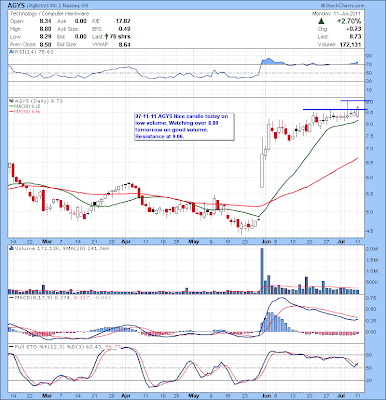Click the Last price 8.73 in the right column
Viewport: 386px width, 400px height.
tap(355, 37)
